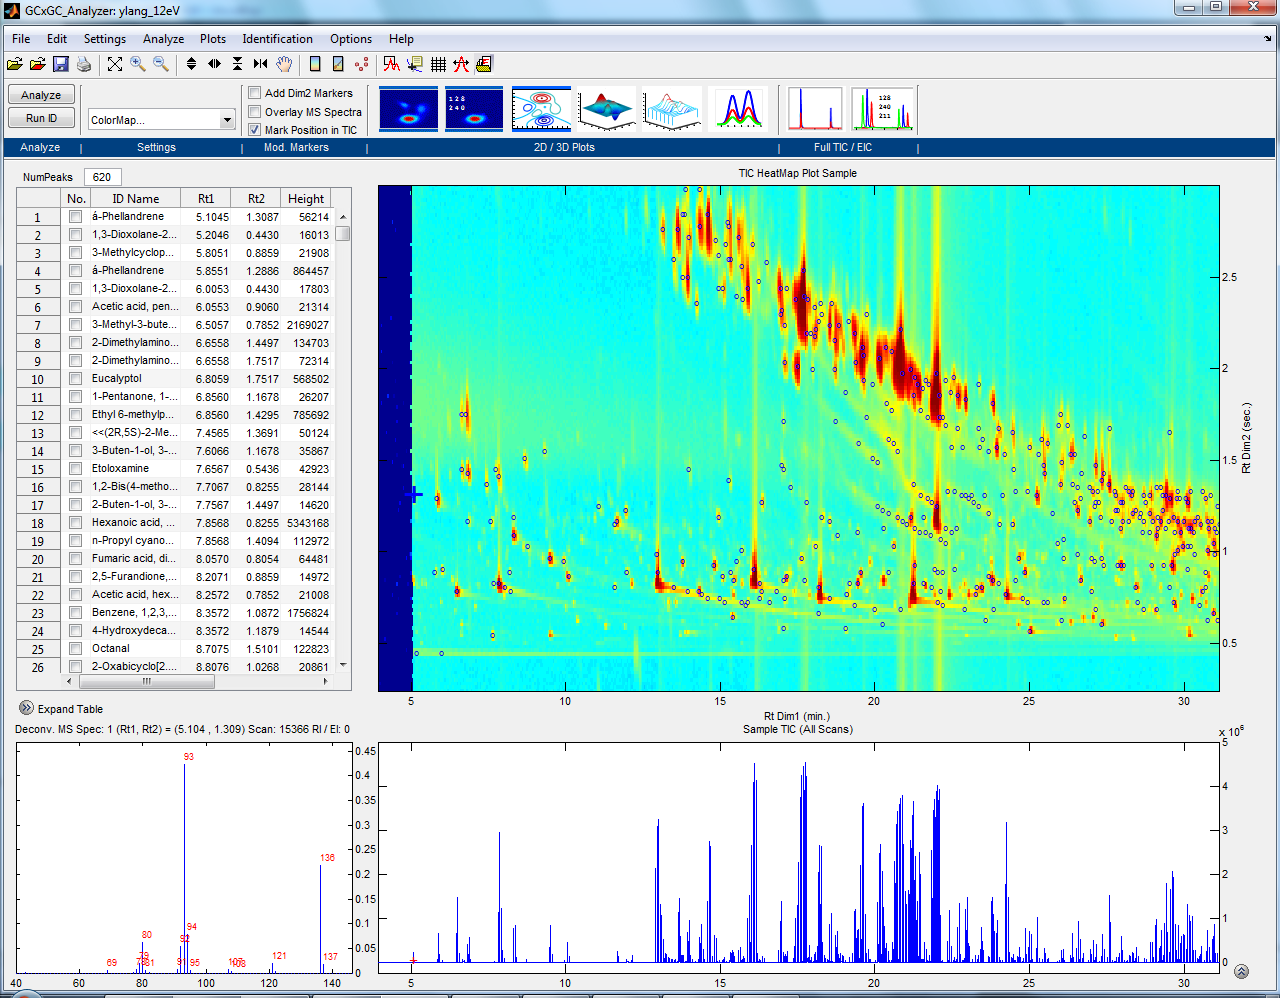This screenshot has width=1280, height=998.
Task: Select the zoom in magnifier tool
Action: (138, 64)
